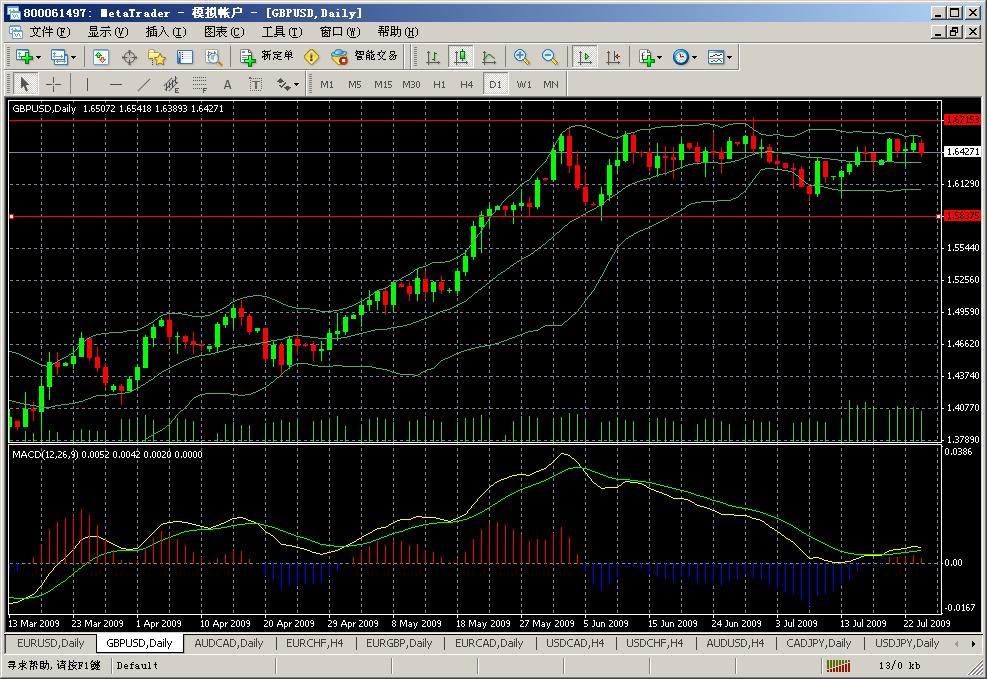Image resolution: width=987 pixels, height=679 pixels.
Task: Open the chart periods clock dropdown
Action: click(x=685, y=57)
